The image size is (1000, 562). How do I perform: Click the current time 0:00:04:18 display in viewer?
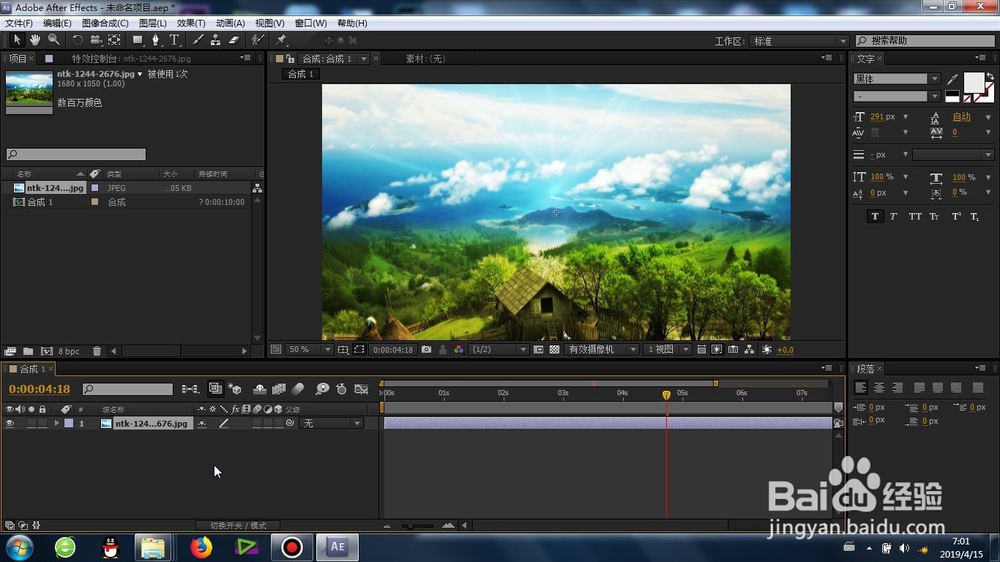pos(392,350)
